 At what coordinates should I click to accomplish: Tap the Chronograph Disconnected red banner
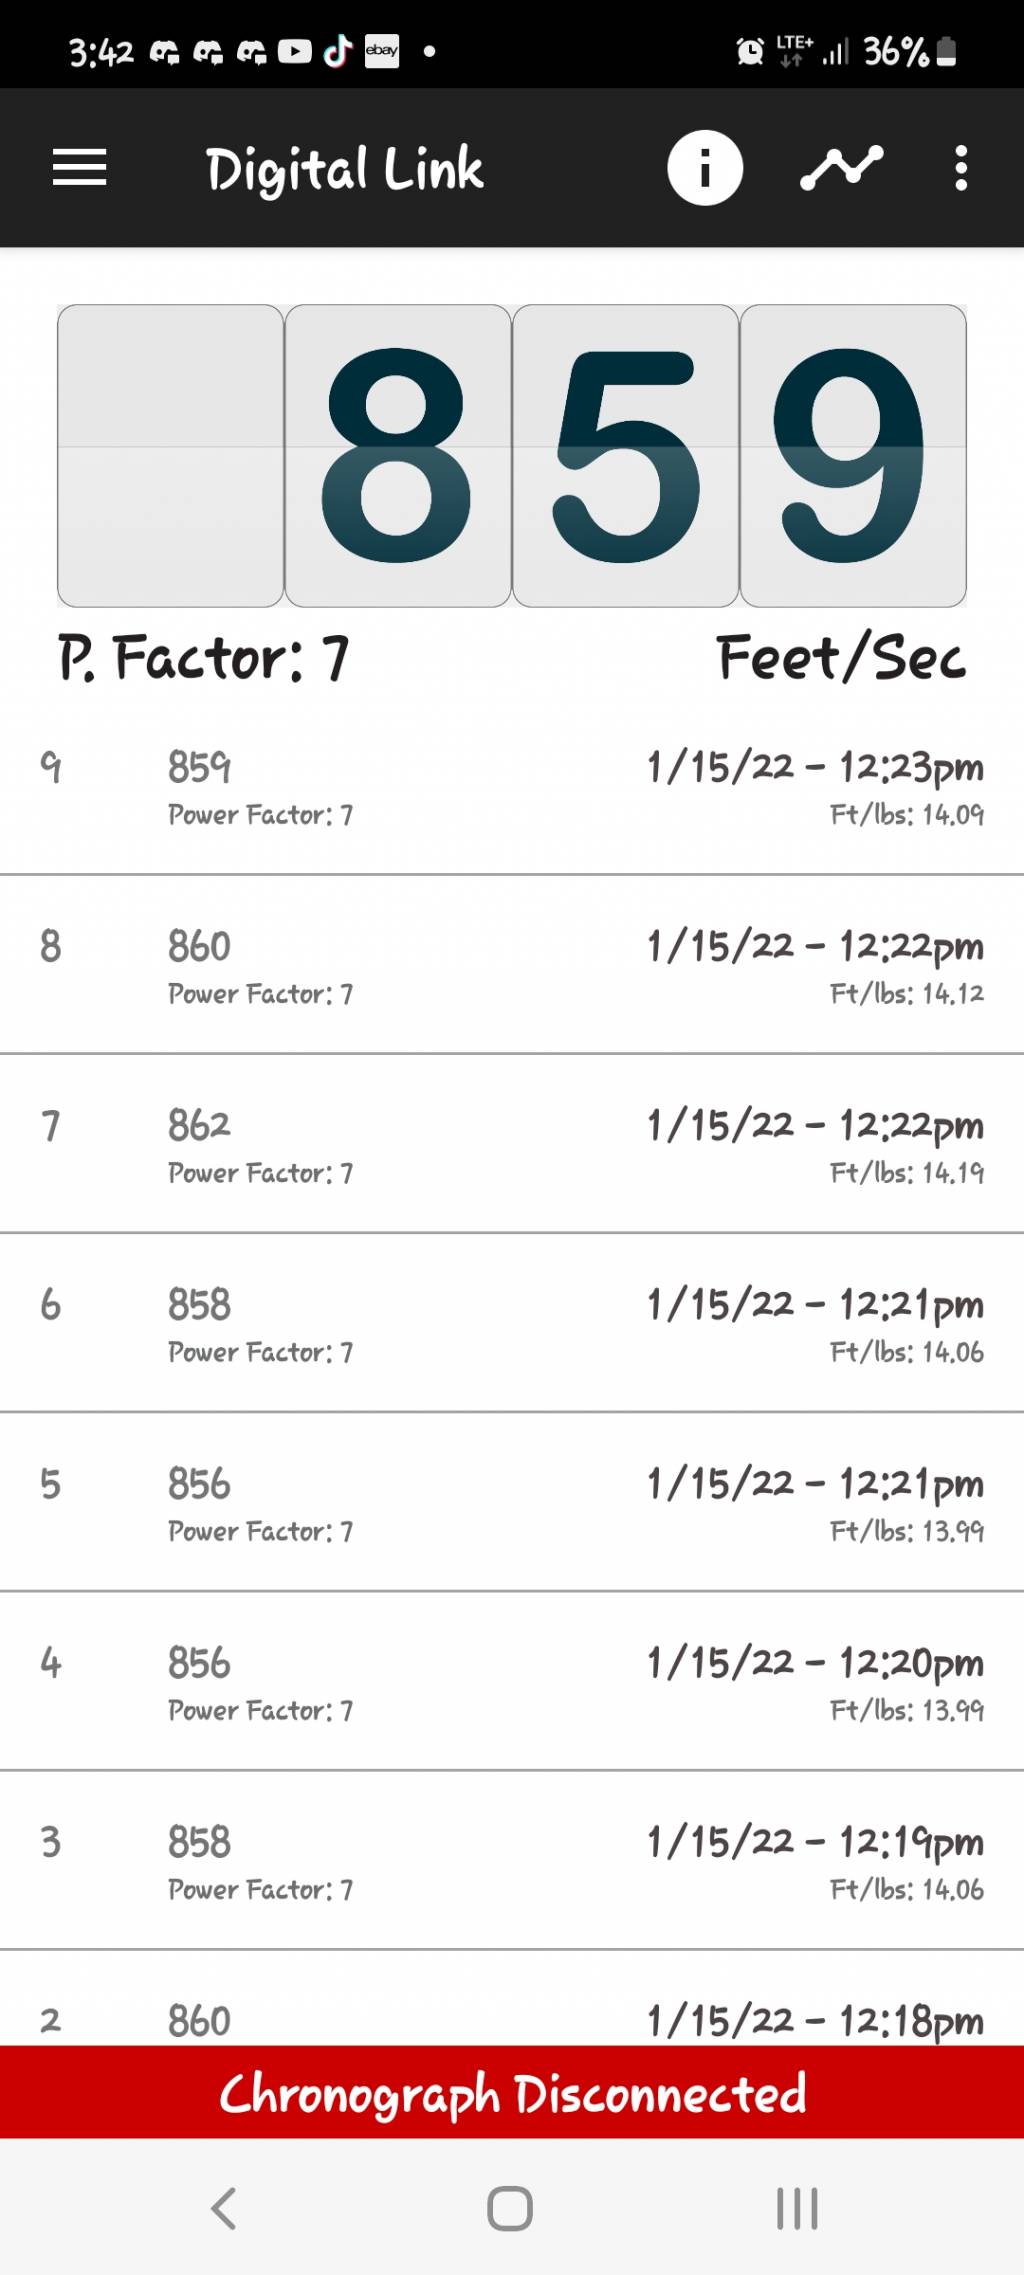coord(512,2092)
